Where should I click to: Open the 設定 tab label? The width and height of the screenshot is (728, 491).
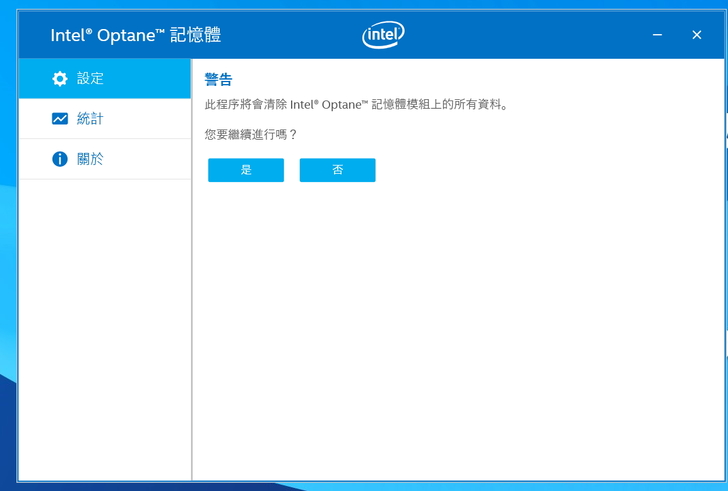click(91, 79)
